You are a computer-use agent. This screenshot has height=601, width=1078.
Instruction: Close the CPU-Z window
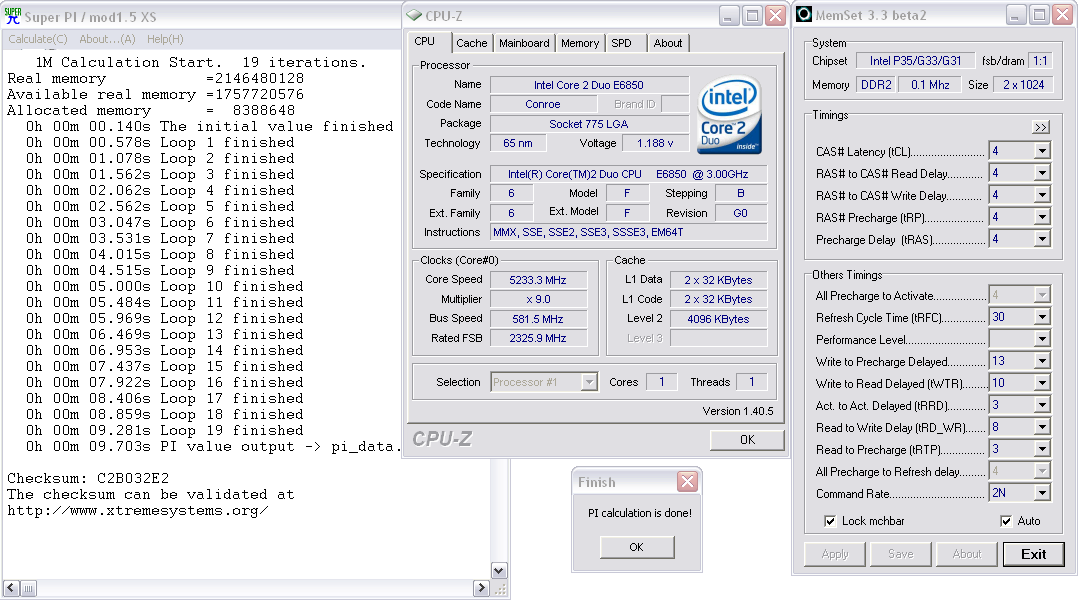coord(776,15)
